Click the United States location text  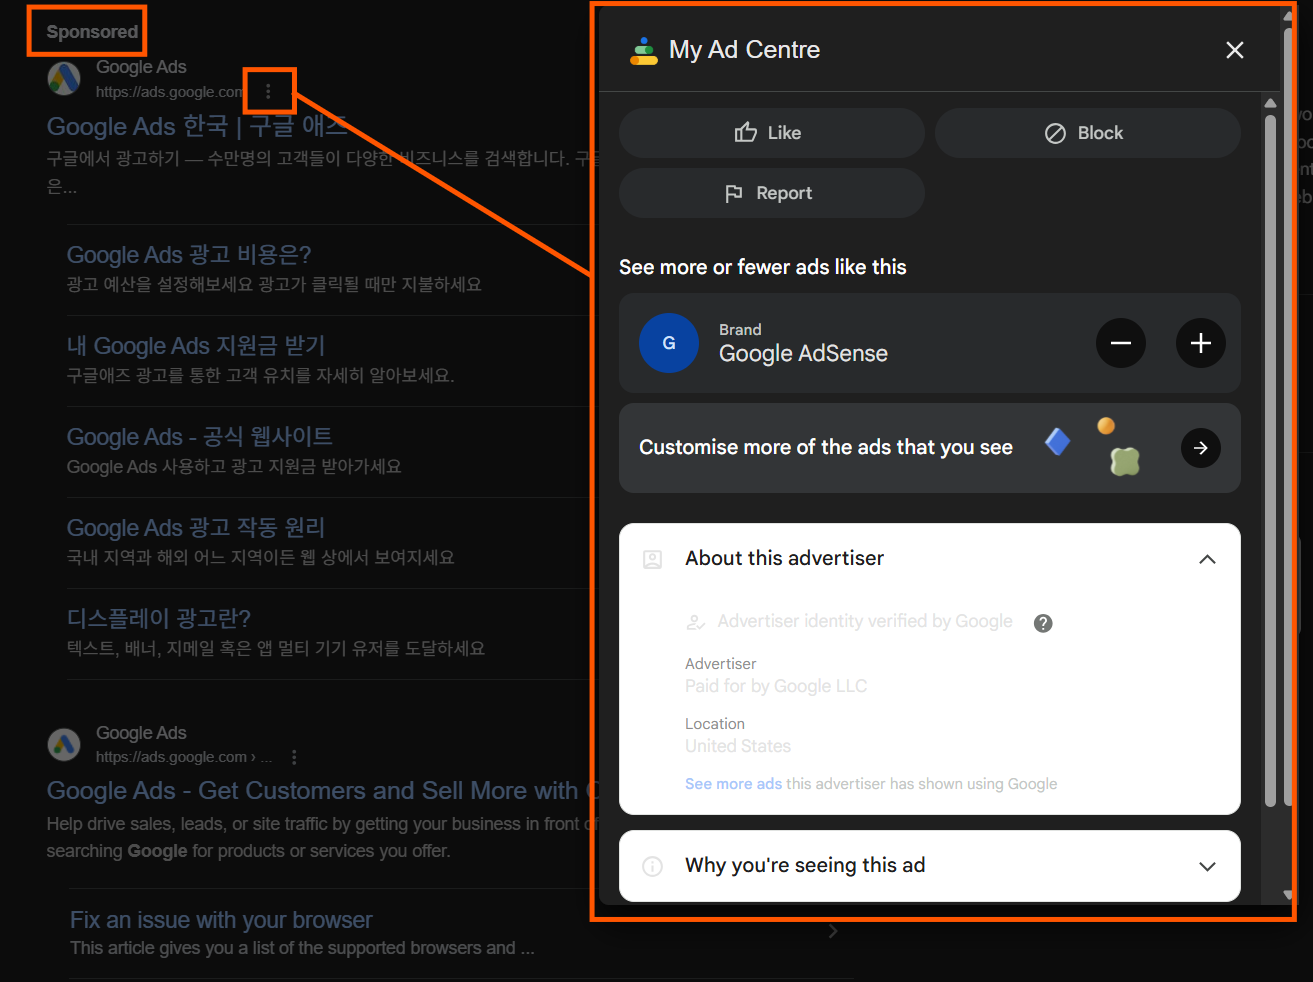pos(738,746)
